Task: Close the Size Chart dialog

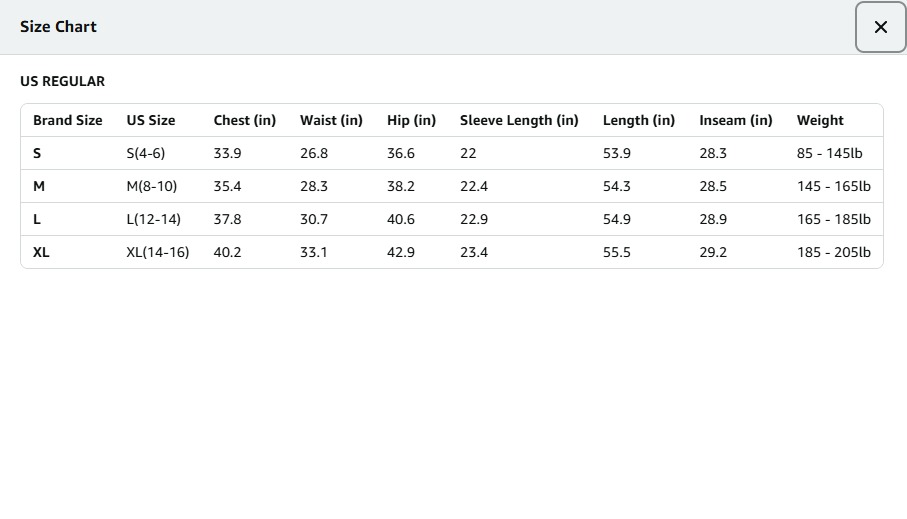Action: [x=880, y=27]
